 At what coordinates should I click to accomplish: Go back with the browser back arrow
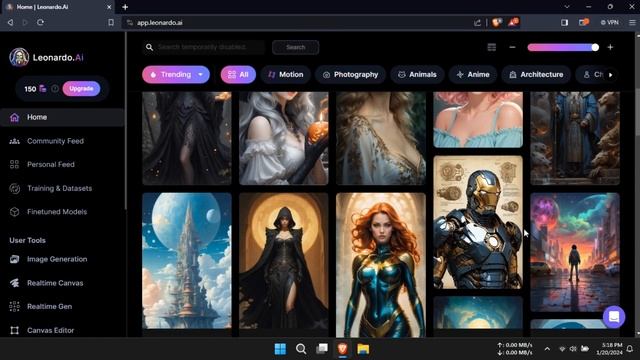click(10, 22)
